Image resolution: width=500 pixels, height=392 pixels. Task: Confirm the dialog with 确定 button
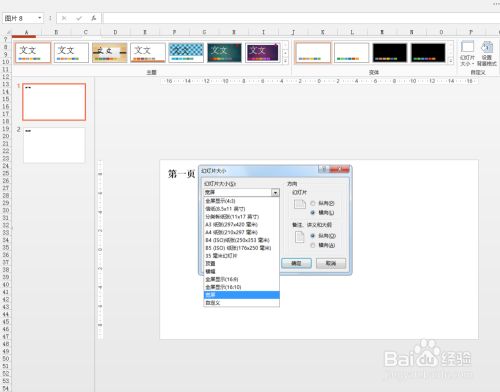[x=296, y=263]
